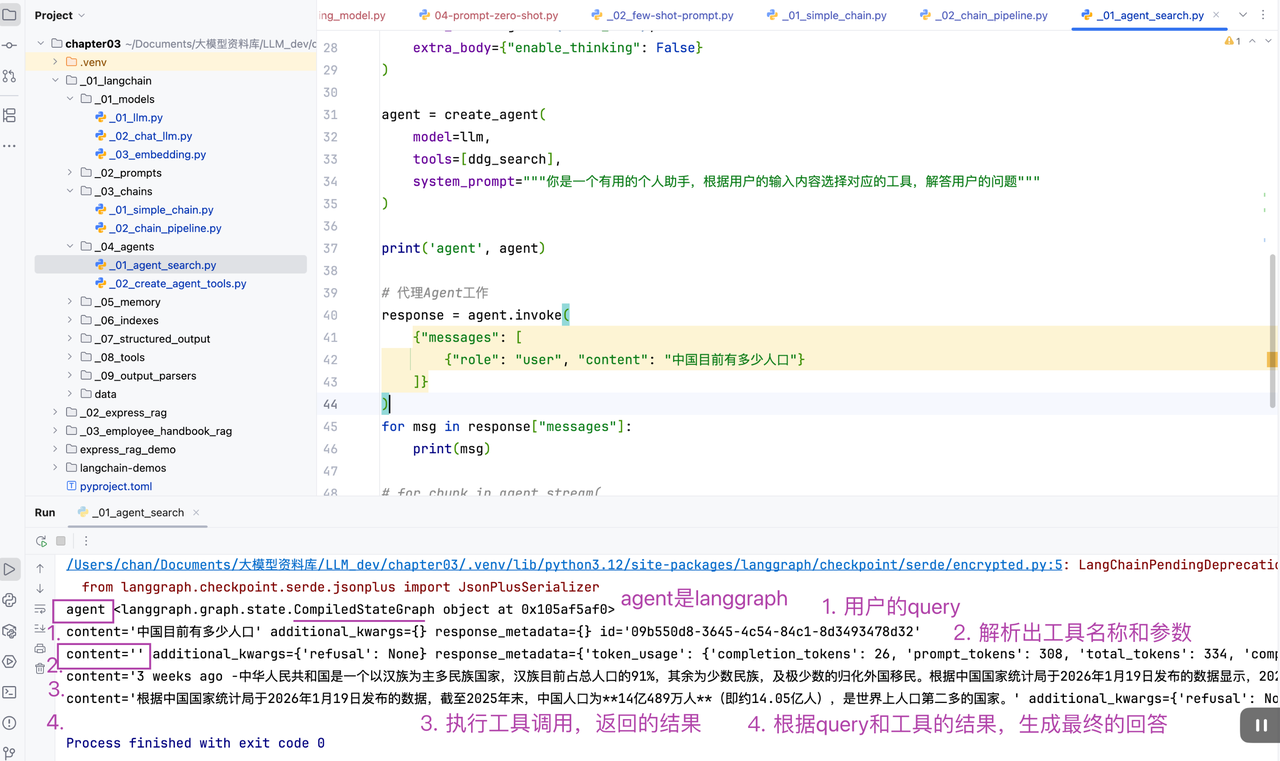This screenshot has height=761, width=1280.
Task: Click the yellow warning stripe marker
Action: click(x=1273, y=360)
